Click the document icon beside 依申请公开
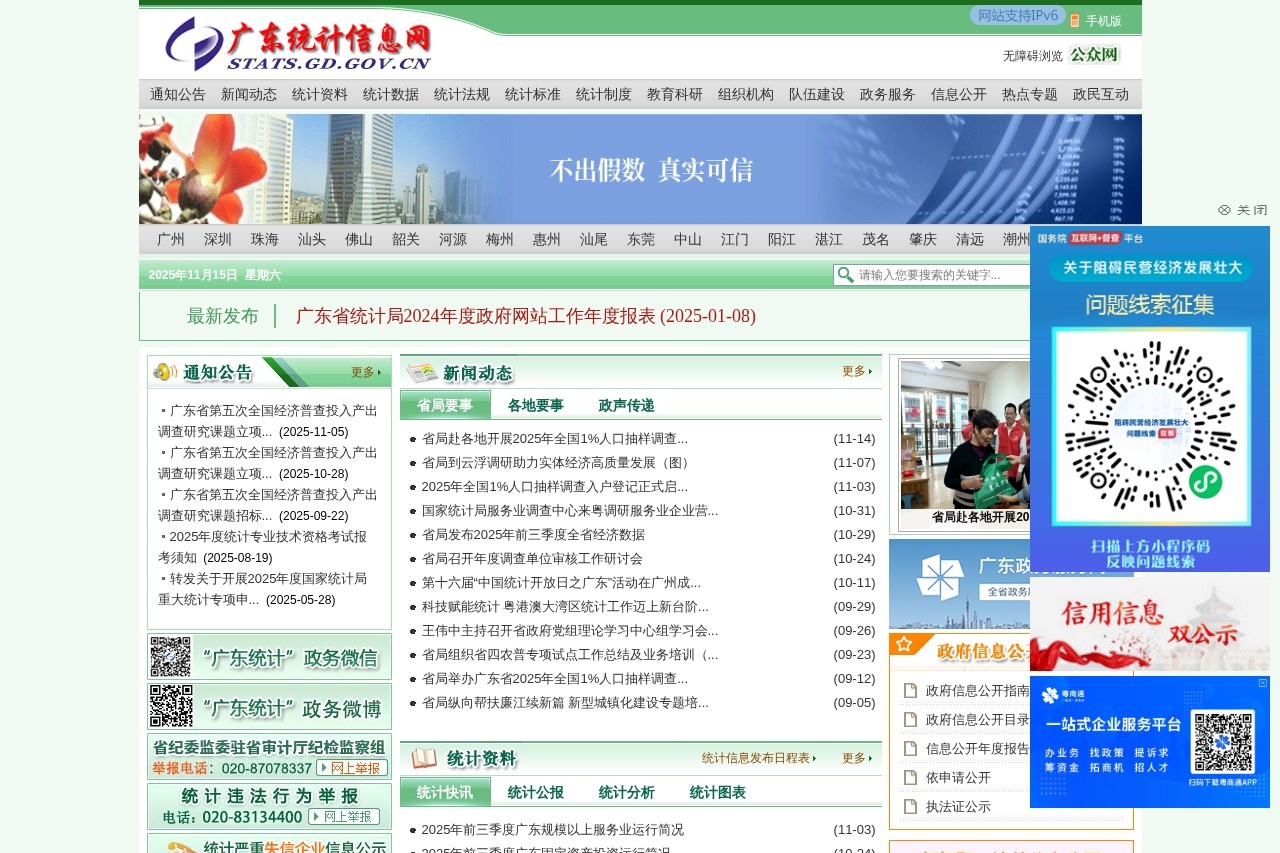This screenshot has height=853, width=1280. 910,777
